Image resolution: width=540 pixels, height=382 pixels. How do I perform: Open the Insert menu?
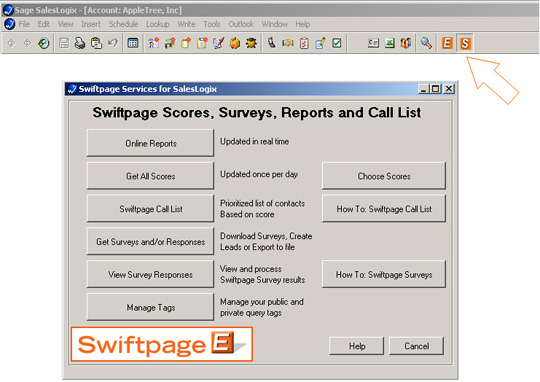91,24
